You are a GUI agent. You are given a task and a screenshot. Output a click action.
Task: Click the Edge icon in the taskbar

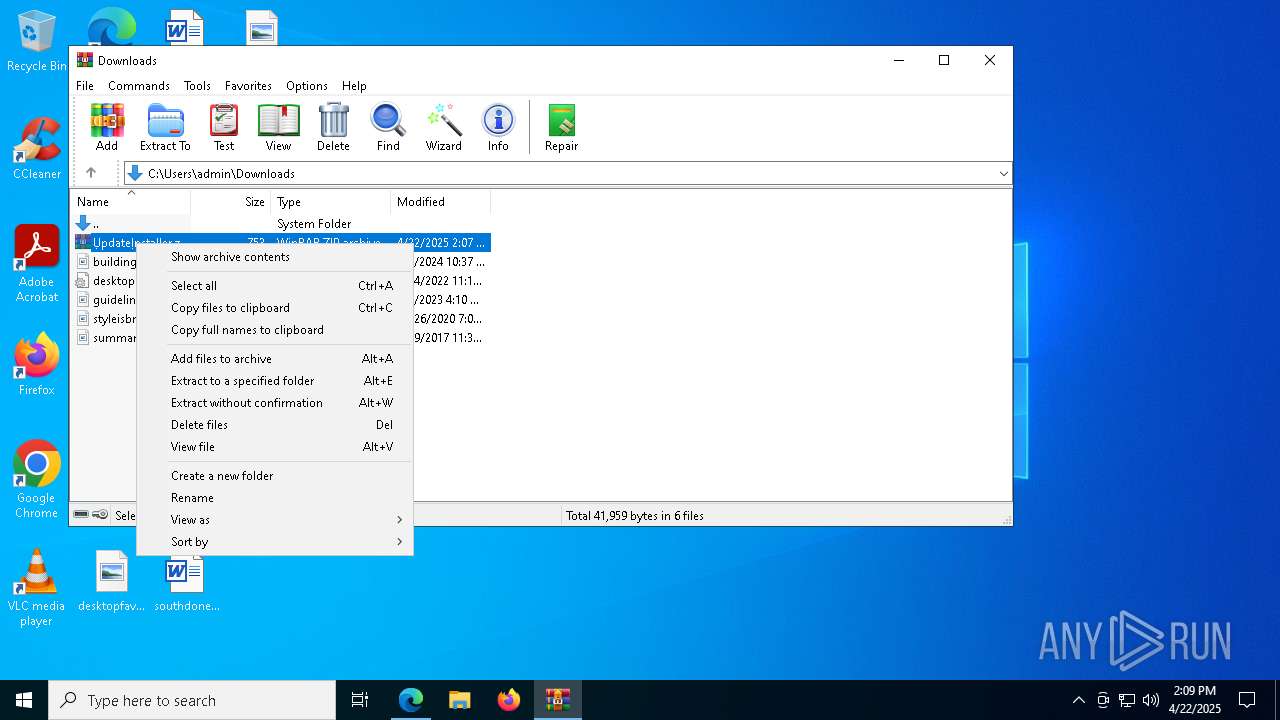click(x=411, y=700)
